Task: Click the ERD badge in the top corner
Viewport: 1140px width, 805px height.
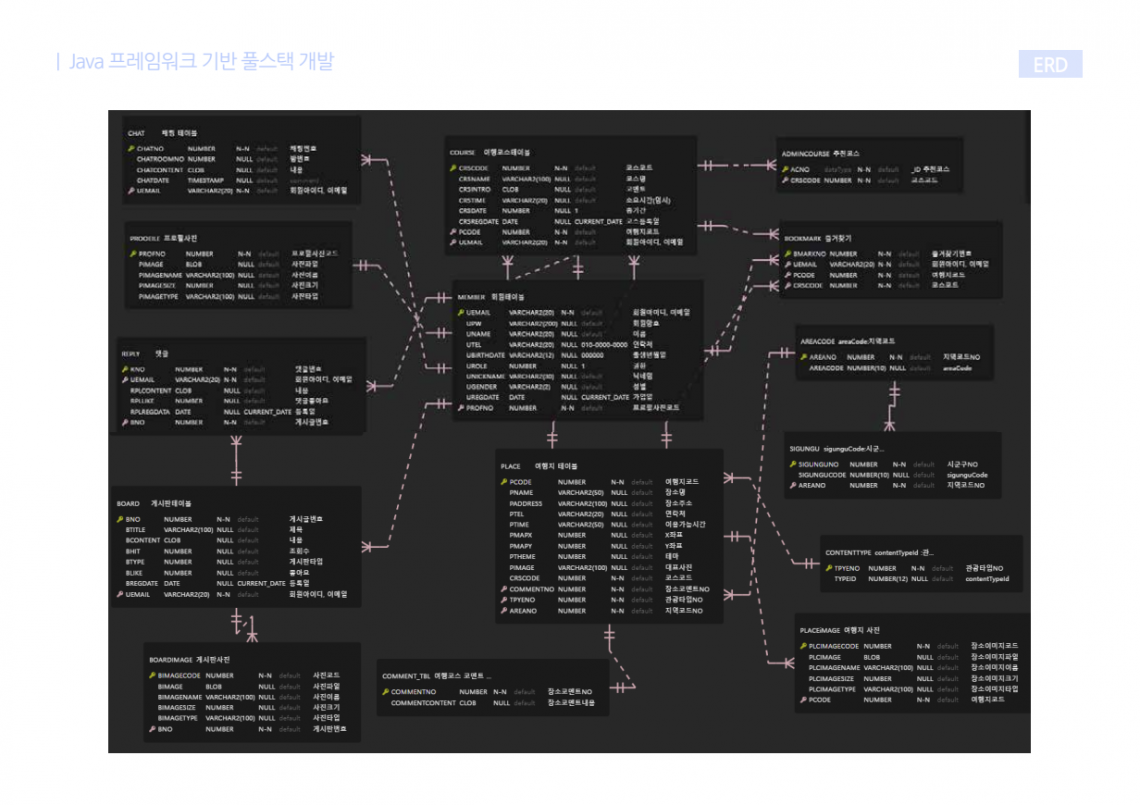Action: point(1050,64)
